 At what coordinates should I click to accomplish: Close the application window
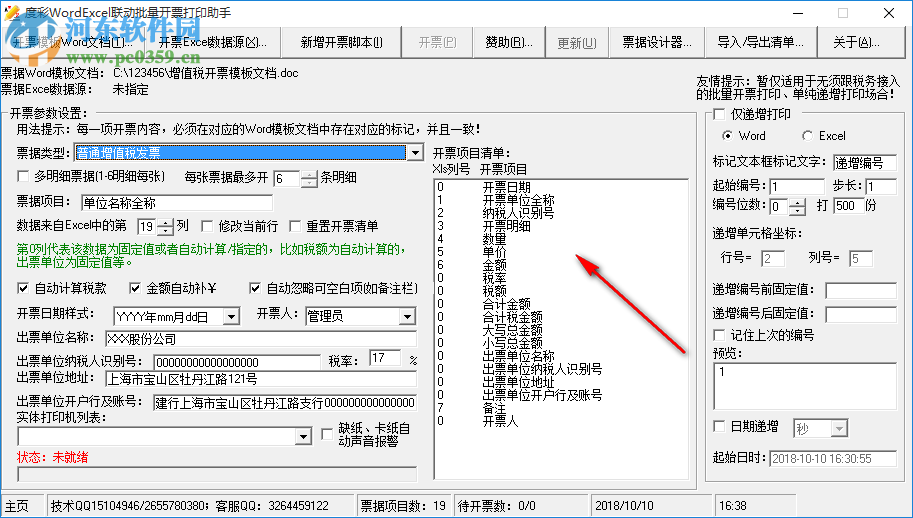(x=889, y=13)
